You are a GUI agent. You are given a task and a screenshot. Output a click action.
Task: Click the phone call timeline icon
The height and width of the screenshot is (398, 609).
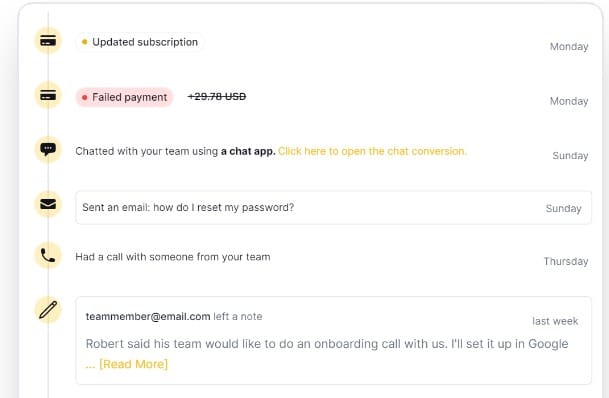[48, 256]
